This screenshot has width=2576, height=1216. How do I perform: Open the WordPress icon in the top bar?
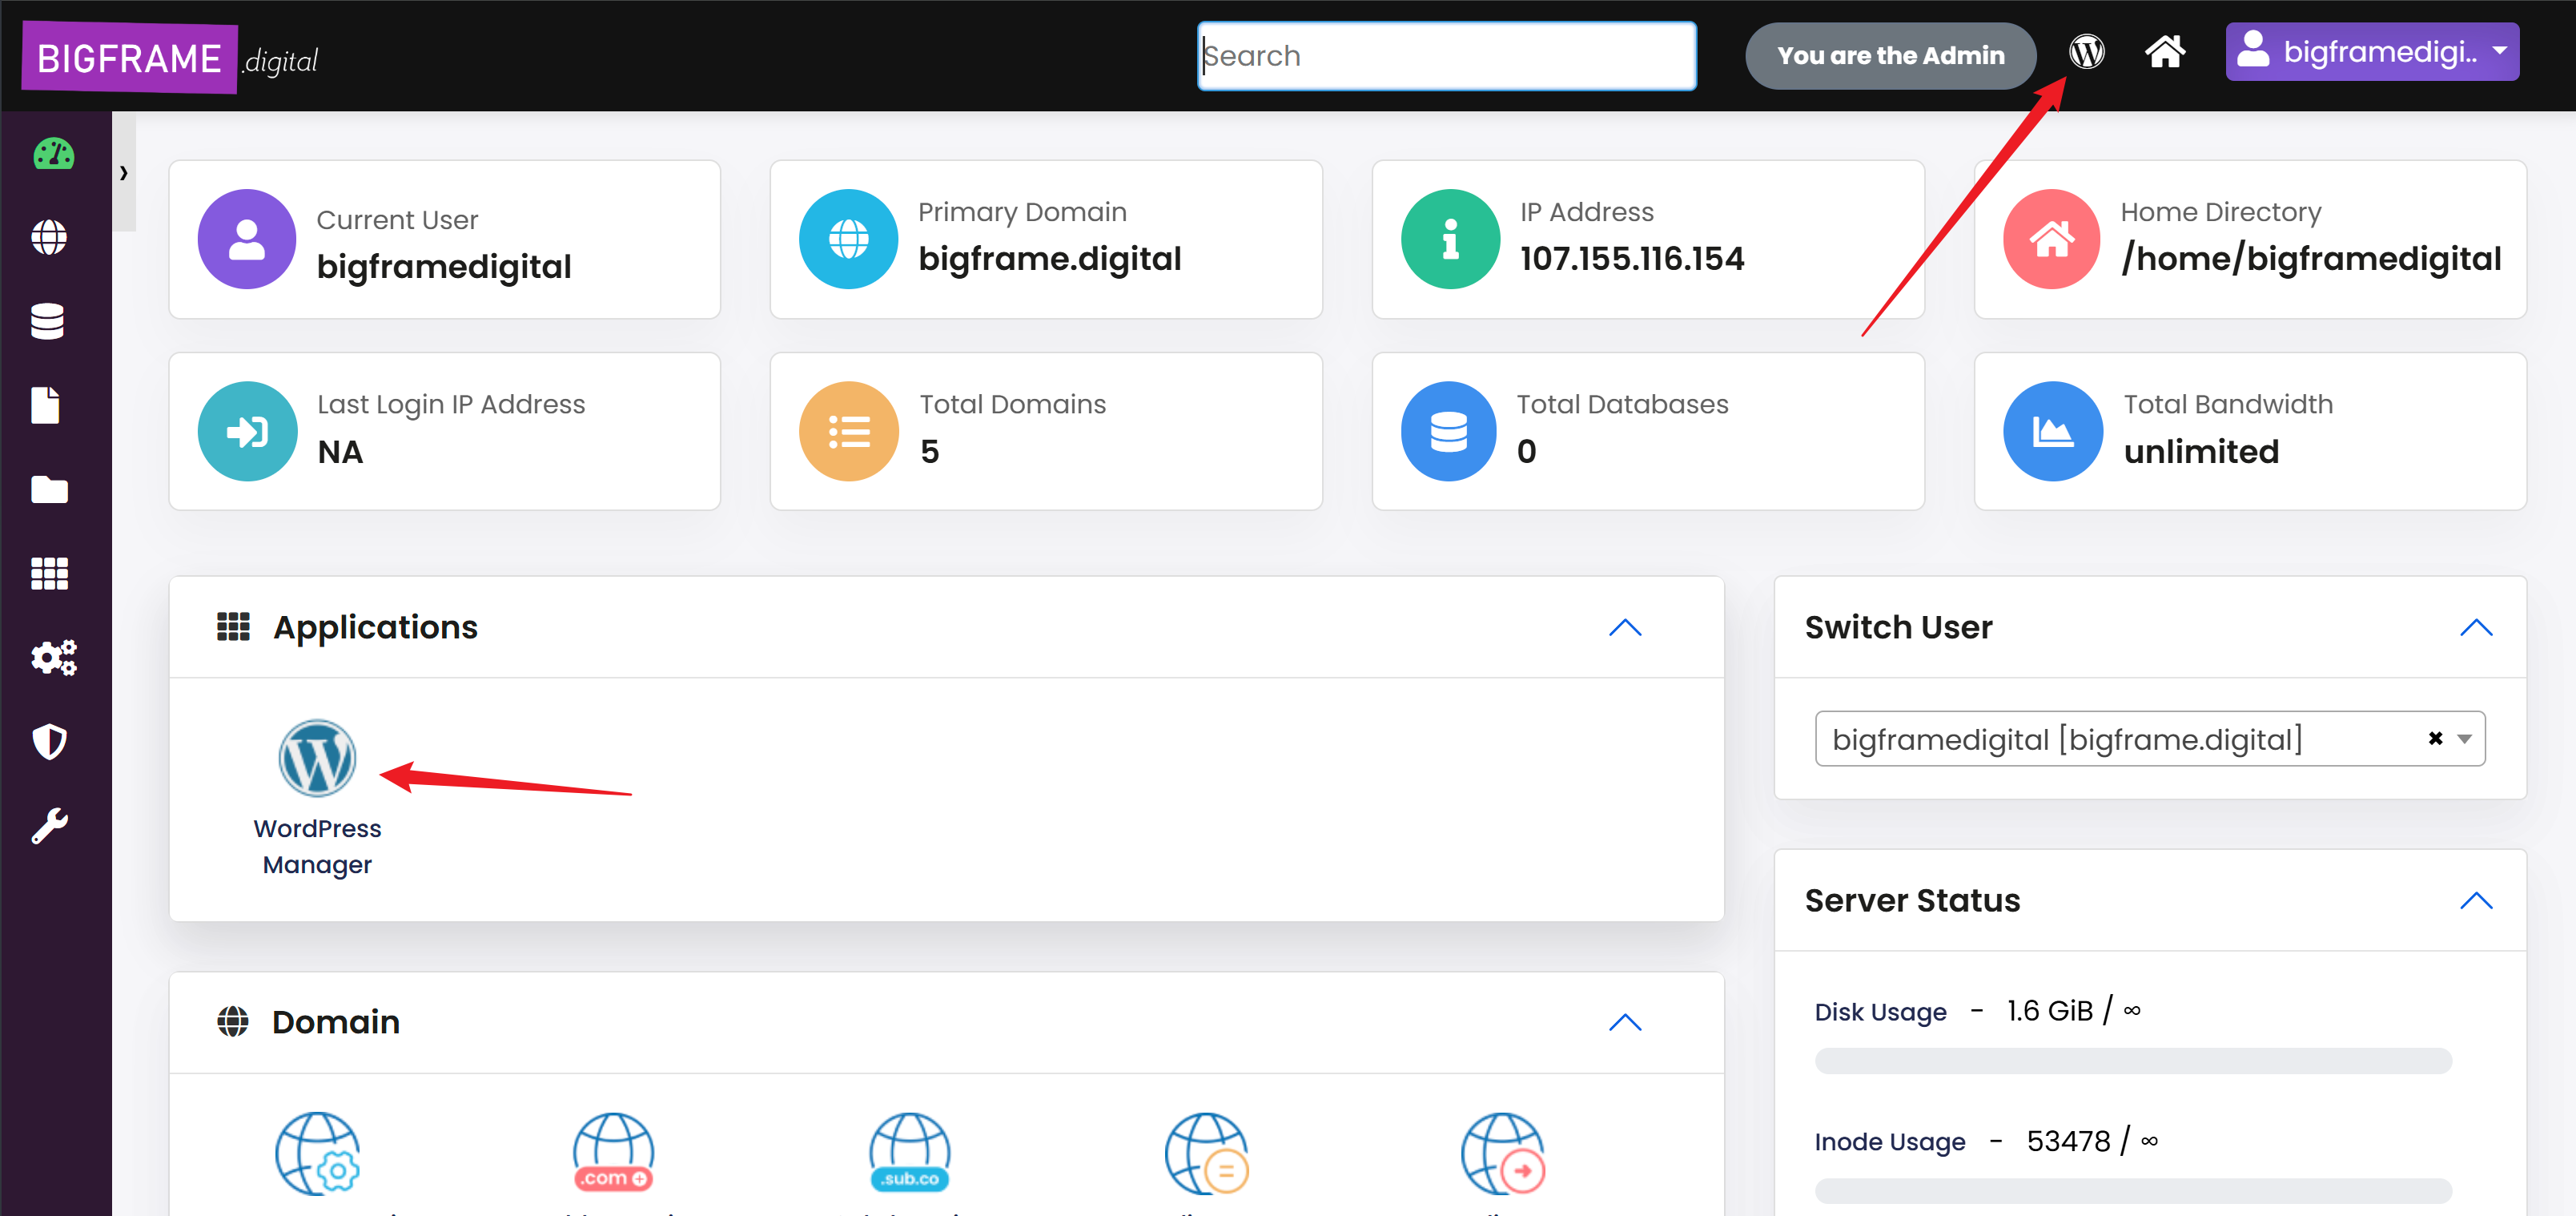pyautogui.click(x=2086, y=51)
